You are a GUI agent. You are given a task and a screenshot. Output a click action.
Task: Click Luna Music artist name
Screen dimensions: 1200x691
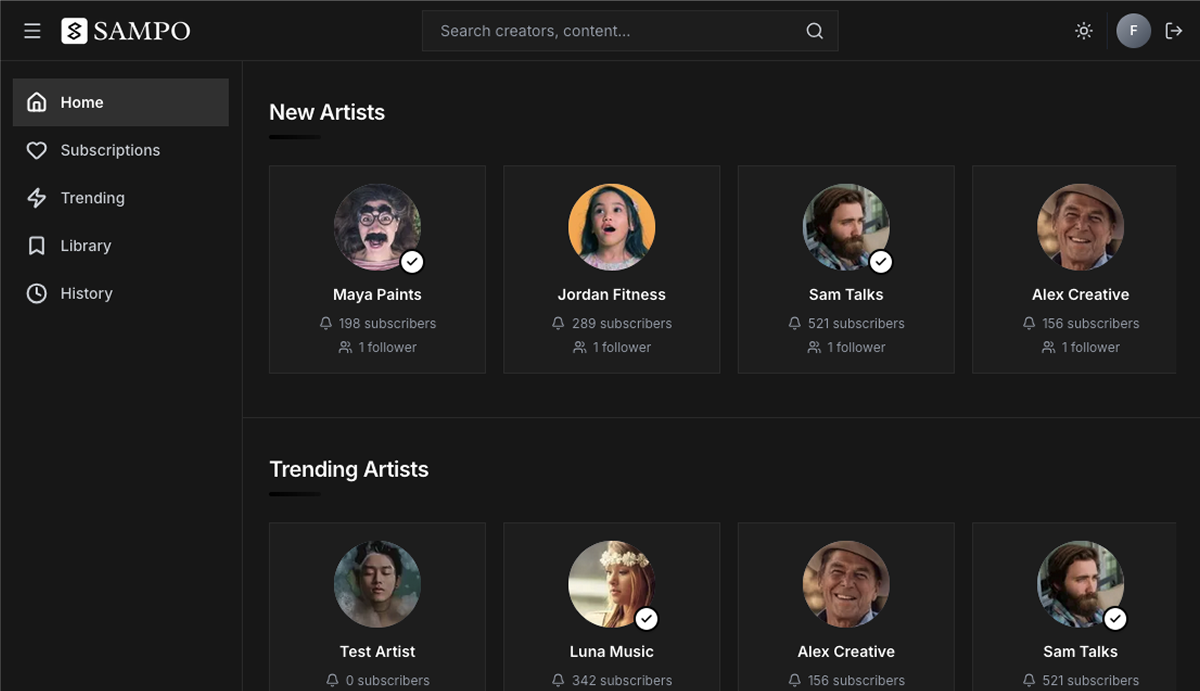point(611,652)
